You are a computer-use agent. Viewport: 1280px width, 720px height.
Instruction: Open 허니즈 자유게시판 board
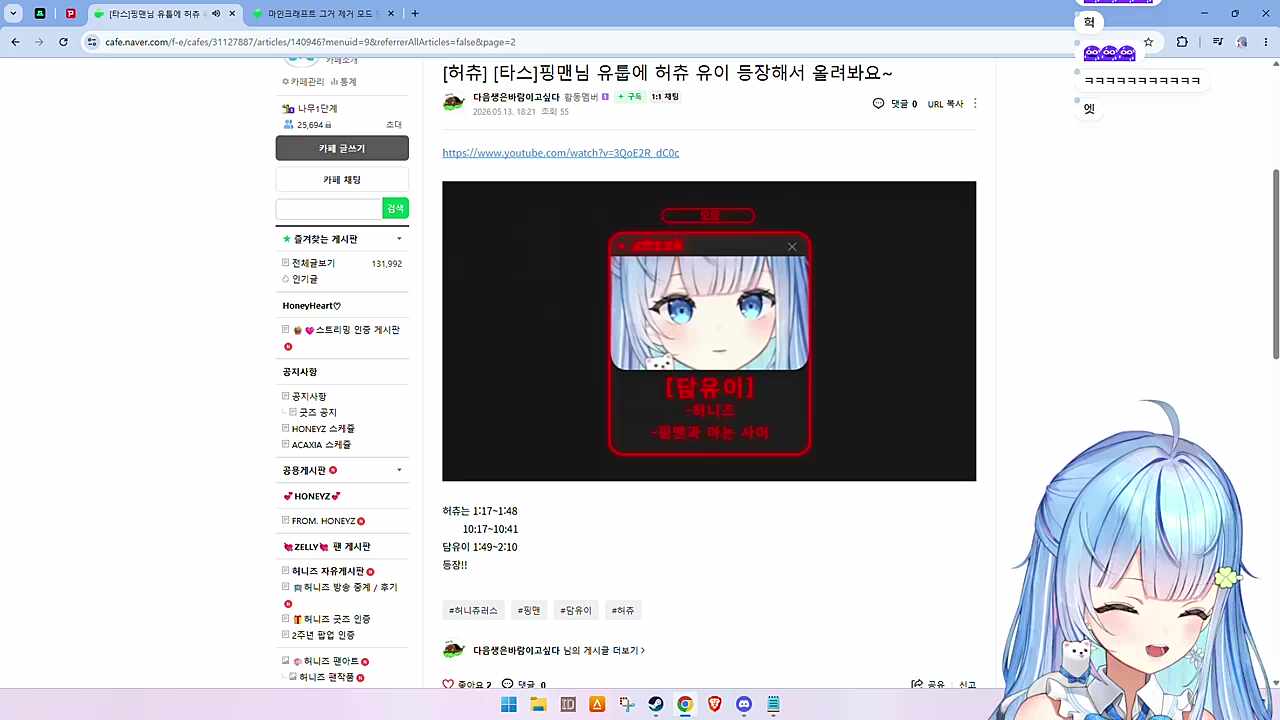329,572
